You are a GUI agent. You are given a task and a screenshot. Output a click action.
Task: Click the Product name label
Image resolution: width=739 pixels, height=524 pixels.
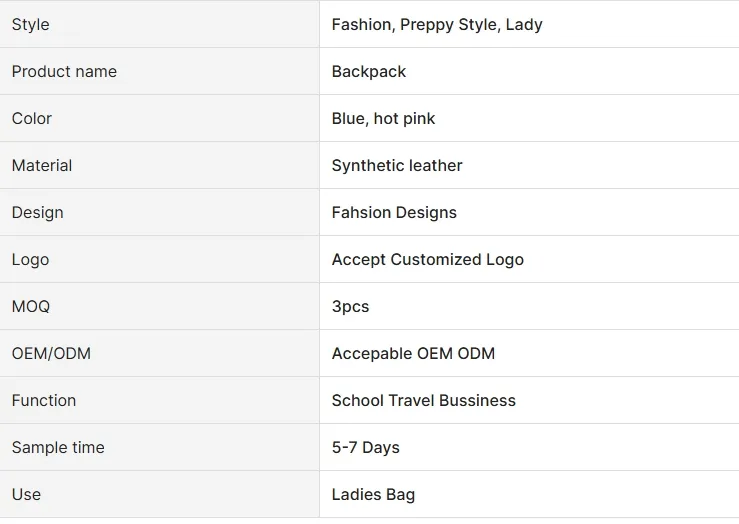pos(64,71)
